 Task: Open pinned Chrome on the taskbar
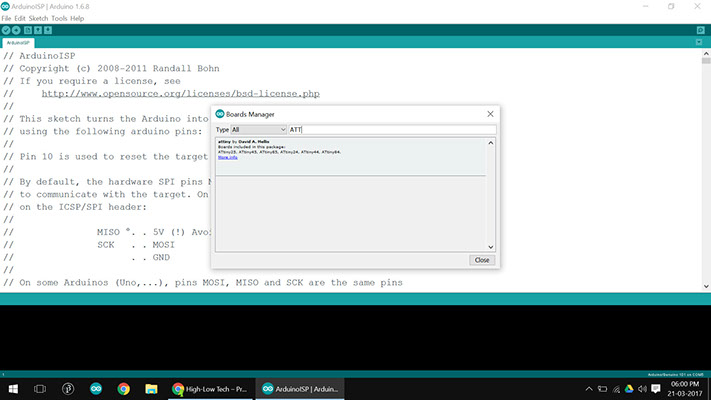click(x=123, y=389)
